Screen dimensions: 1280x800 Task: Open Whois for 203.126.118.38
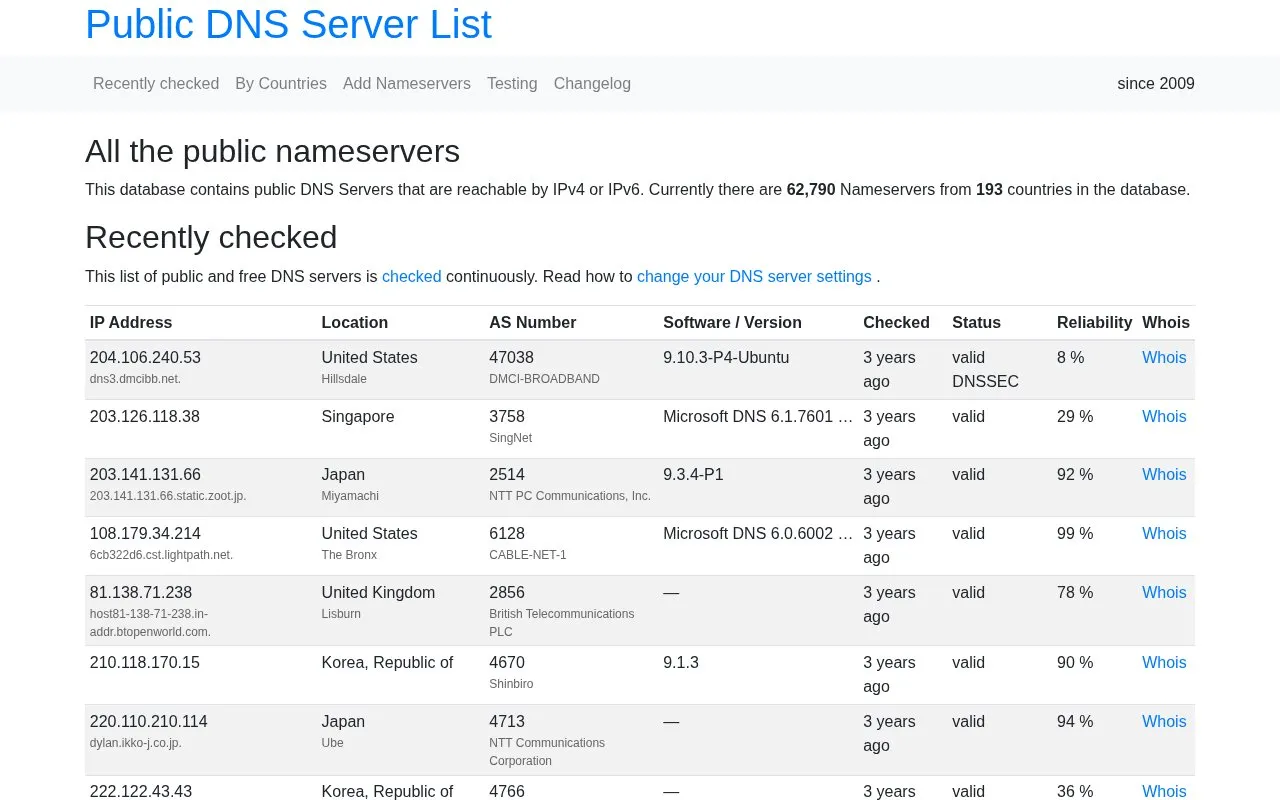tap(1164, 417)
